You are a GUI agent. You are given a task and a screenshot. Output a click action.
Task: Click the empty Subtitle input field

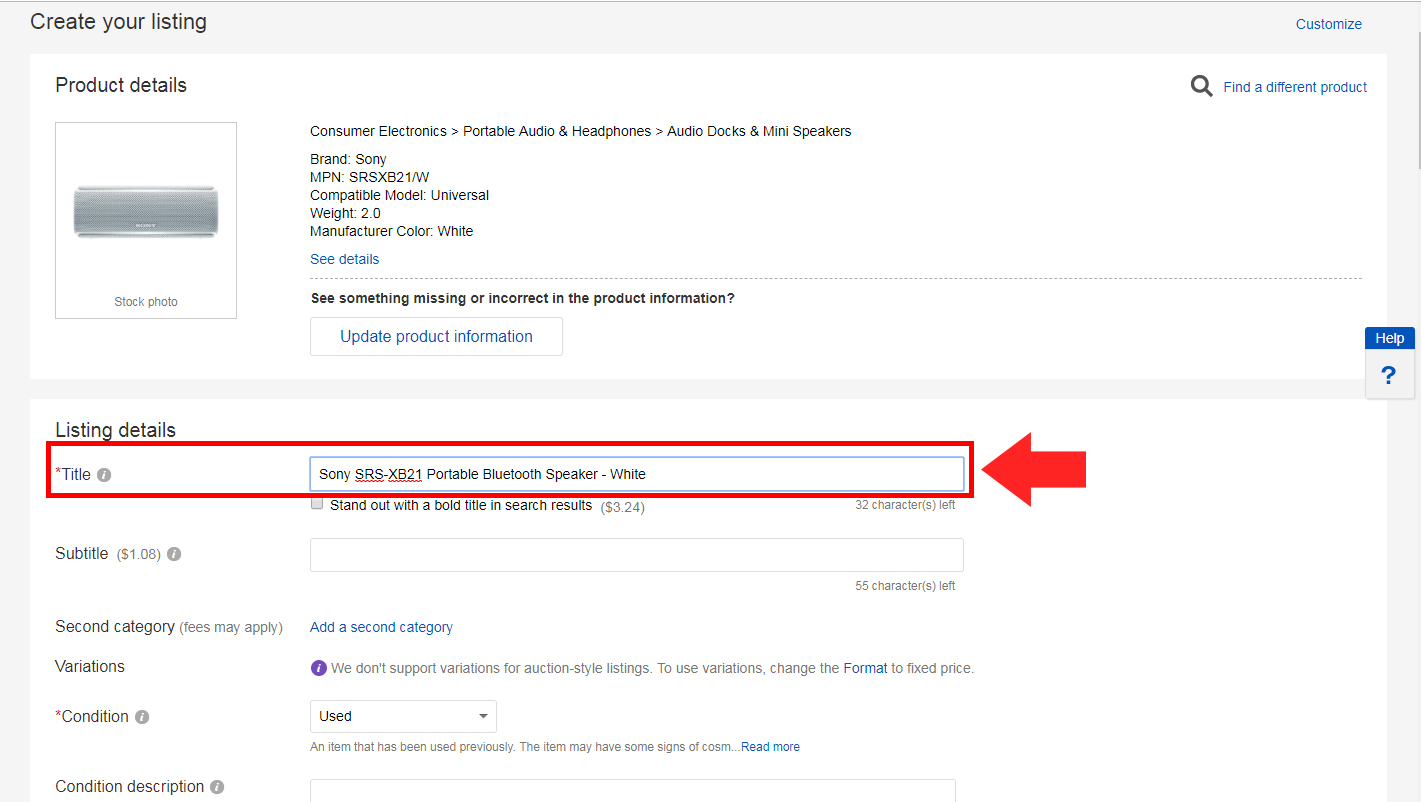pos(636,555)
